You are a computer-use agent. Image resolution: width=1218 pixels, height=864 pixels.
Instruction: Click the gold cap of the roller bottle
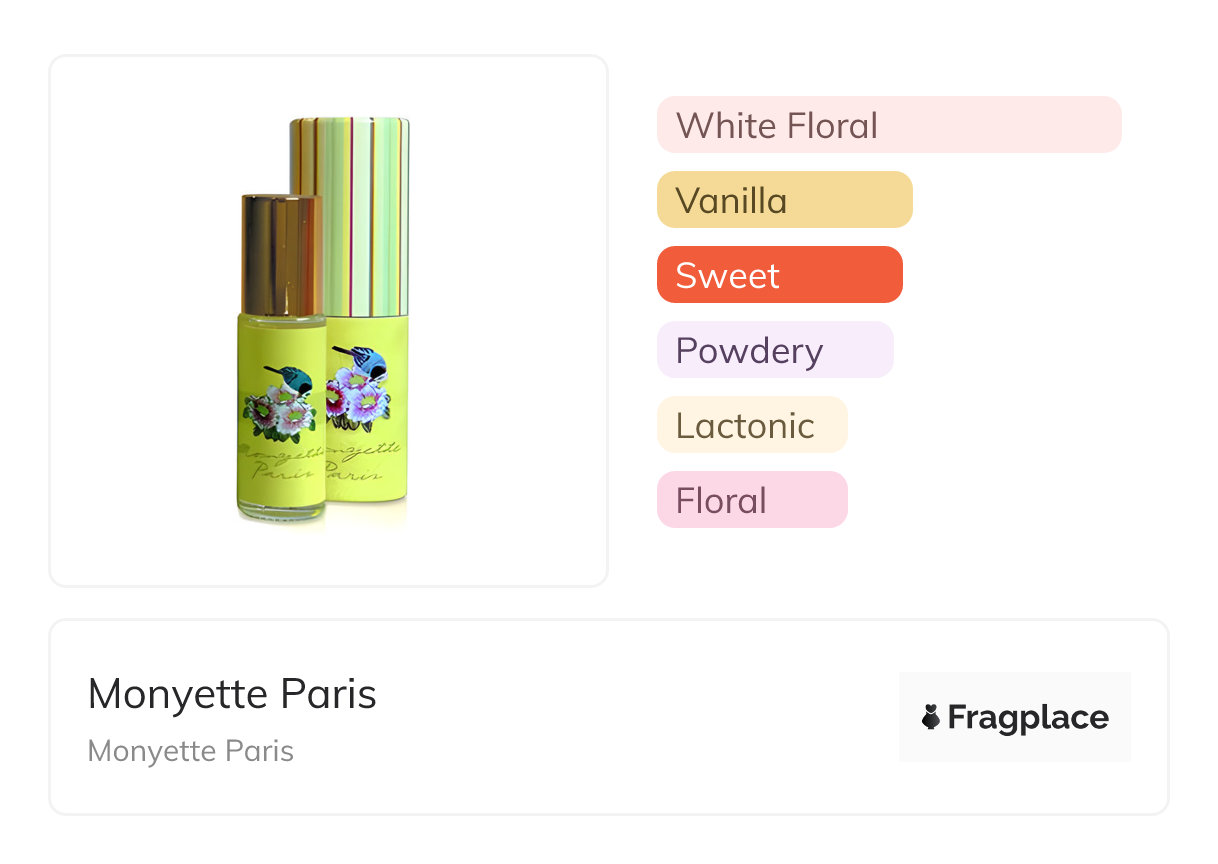coord(281,253)
